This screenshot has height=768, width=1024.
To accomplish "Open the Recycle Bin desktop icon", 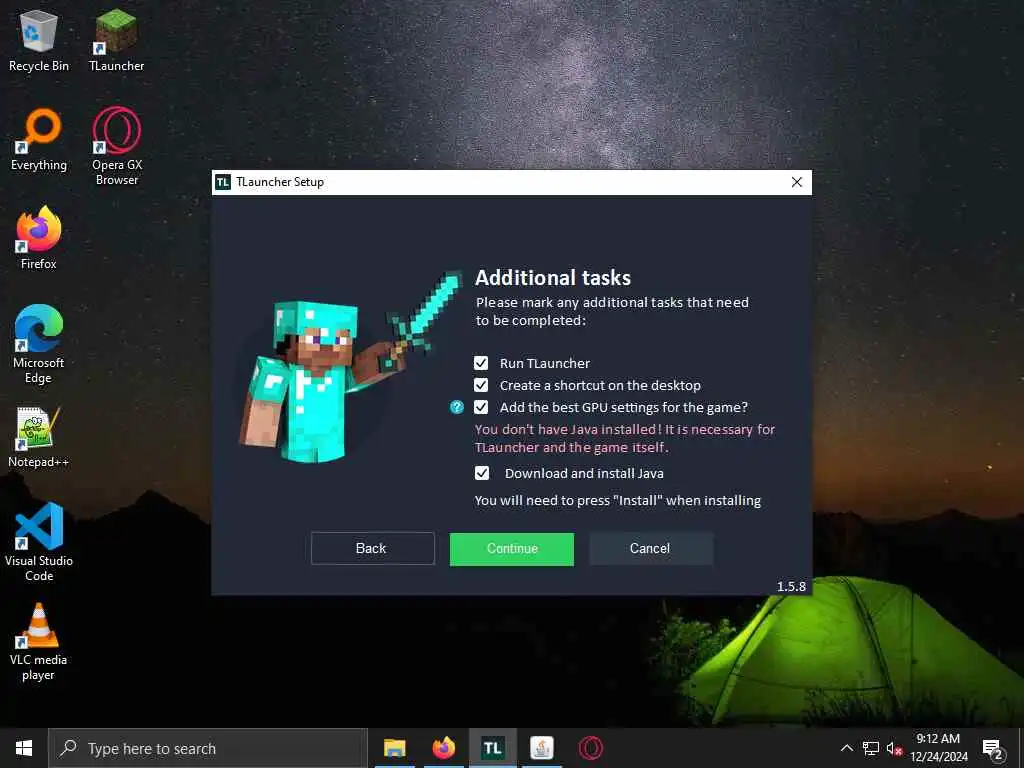I will 39,40.
